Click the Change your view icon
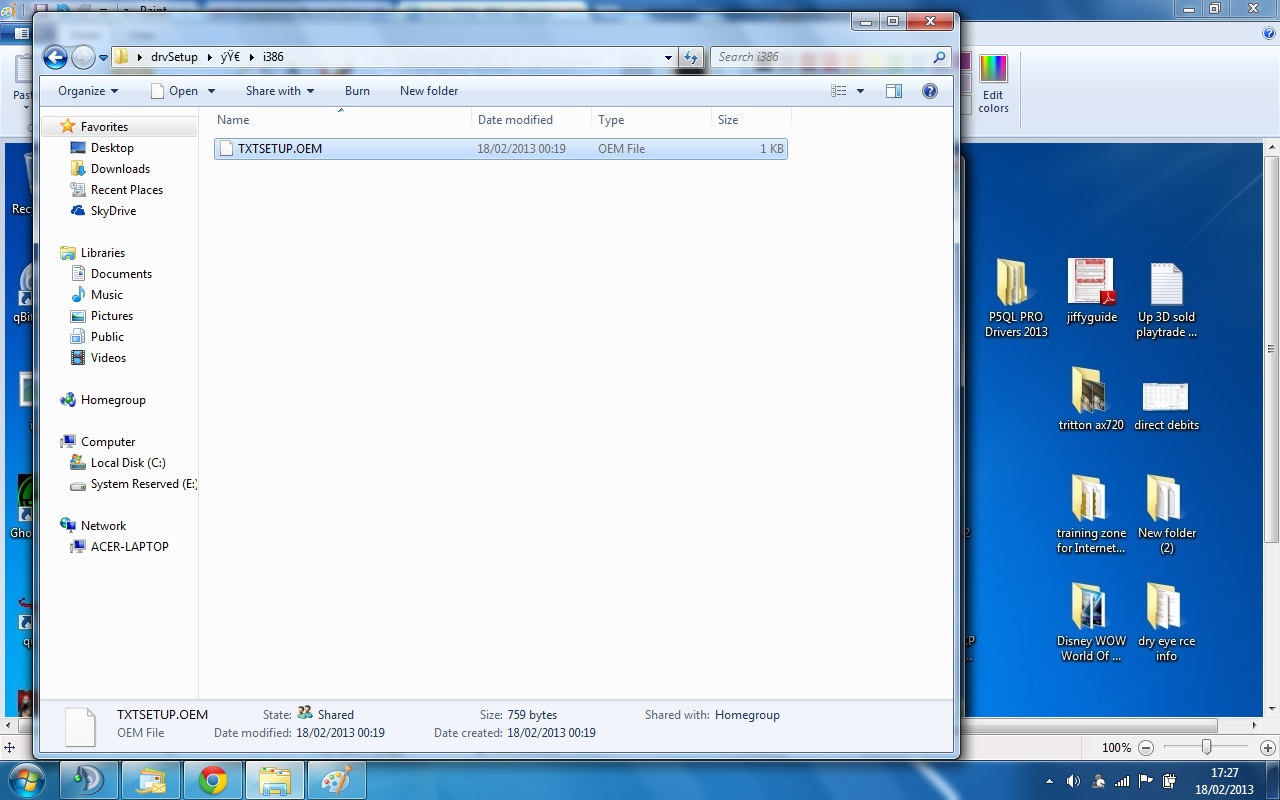This screenshot has width=1280, height=800. (839, 91)
